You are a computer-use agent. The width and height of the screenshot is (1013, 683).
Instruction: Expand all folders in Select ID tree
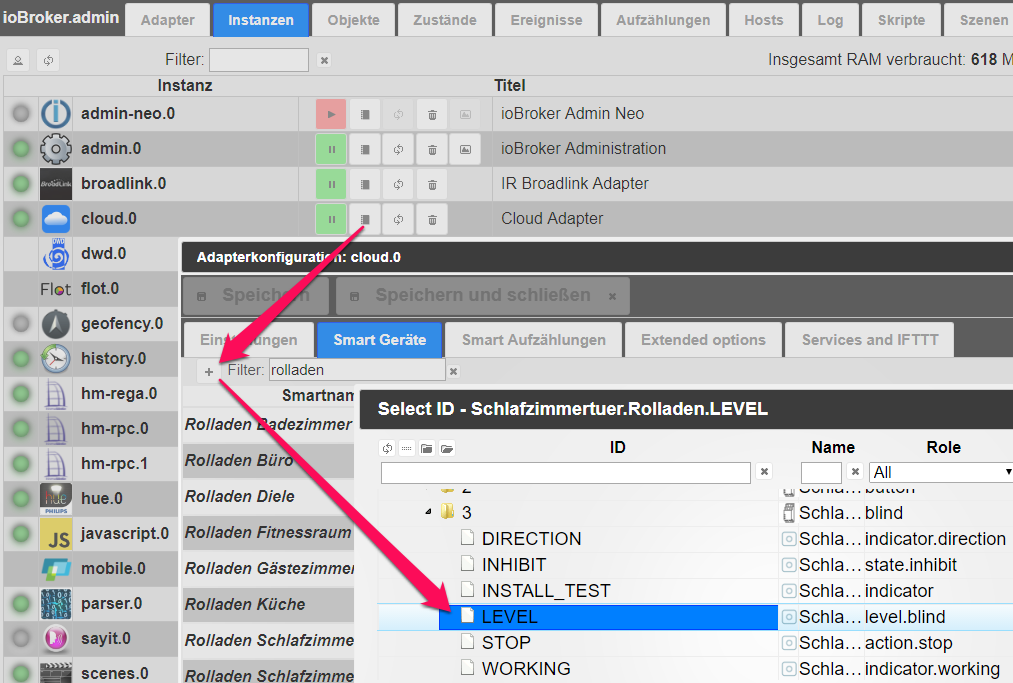pos(446,448)
